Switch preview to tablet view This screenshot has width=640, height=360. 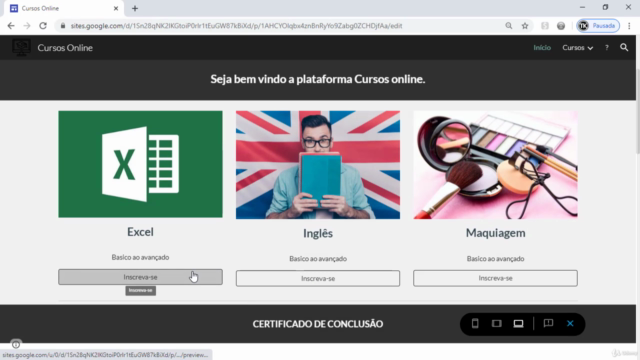[496, 324]
